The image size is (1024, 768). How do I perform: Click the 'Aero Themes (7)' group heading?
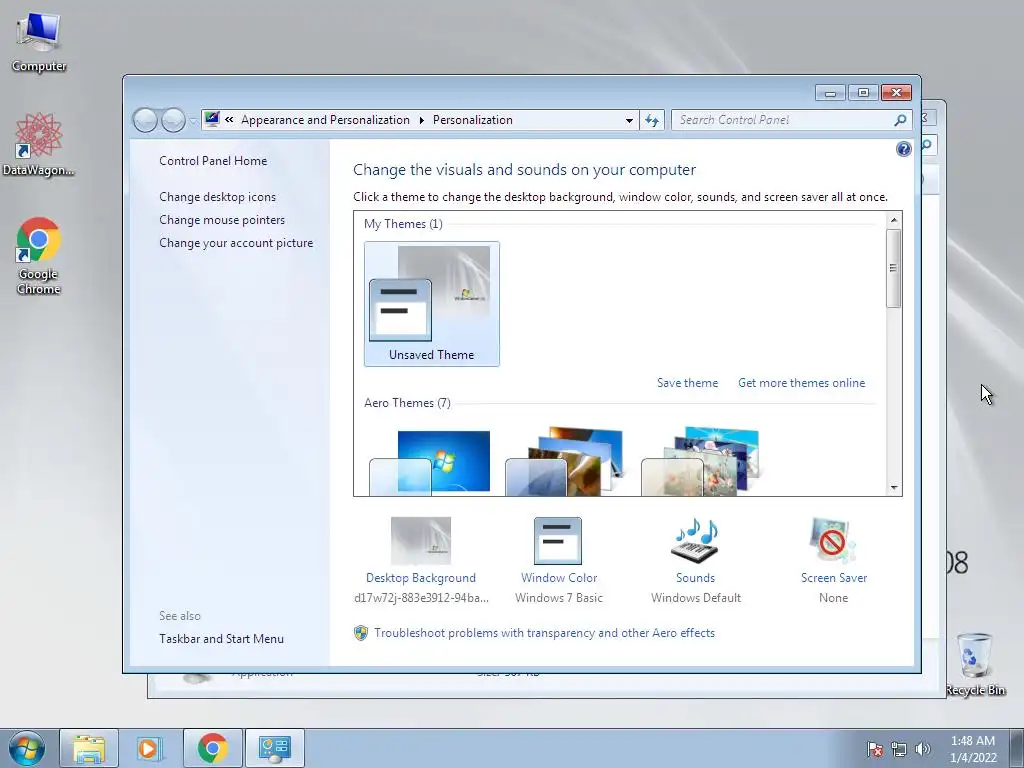407,403
